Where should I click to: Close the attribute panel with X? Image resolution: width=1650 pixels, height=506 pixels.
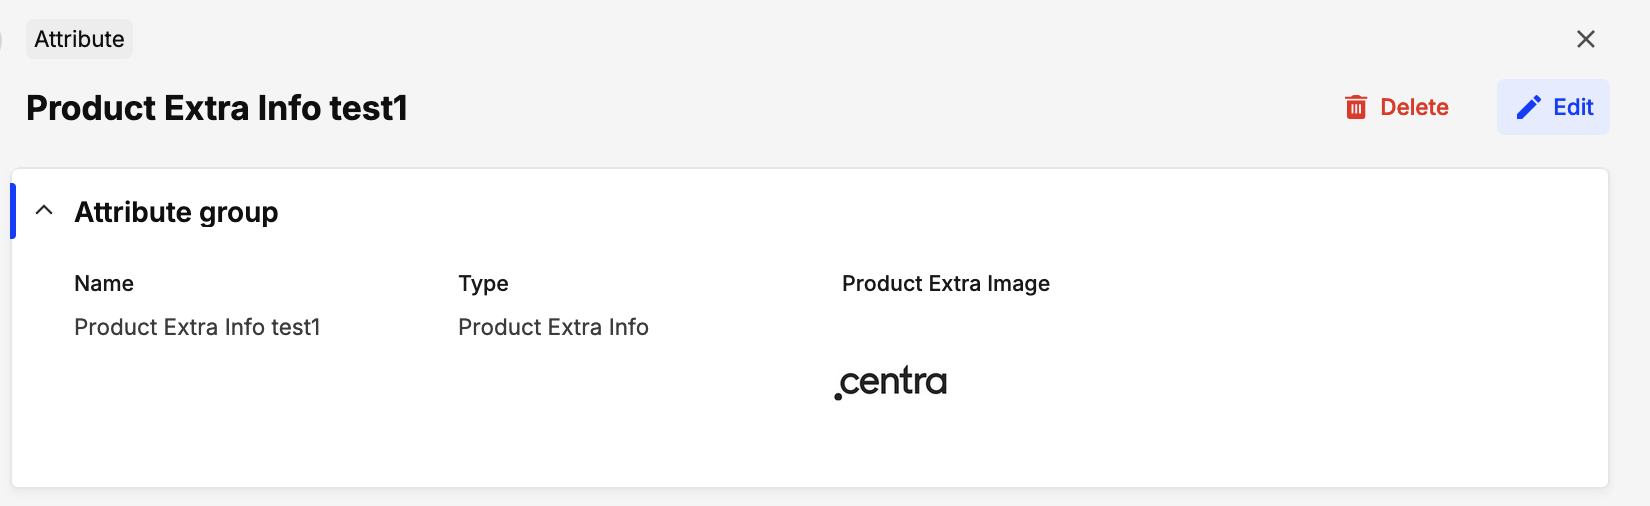[x=1586, y=39]
